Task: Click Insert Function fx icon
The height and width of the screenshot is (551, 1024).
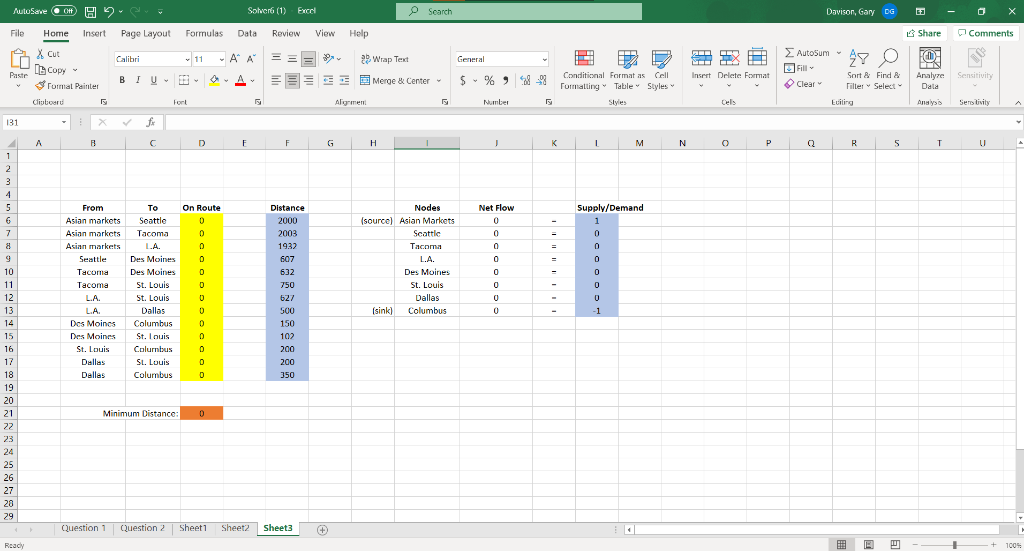Action: coord(151,122)
